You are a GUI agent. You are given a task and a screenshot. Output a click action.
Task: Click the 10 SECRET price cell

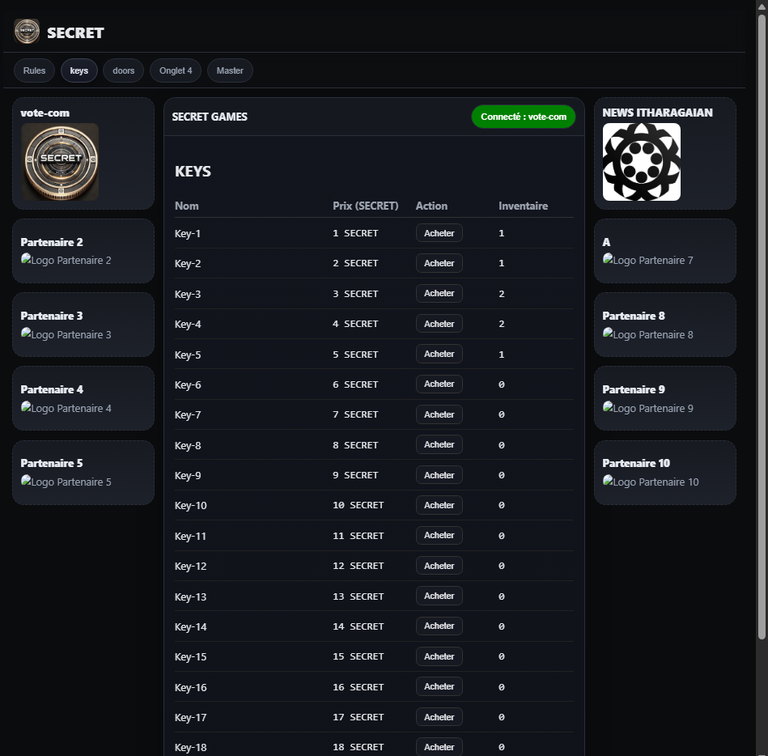coord(358,505)
